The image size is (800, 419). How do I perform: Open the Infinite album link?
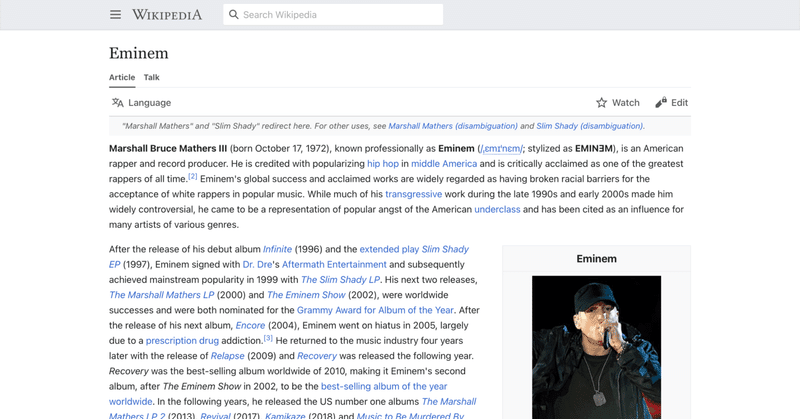[x=277, y=249]
